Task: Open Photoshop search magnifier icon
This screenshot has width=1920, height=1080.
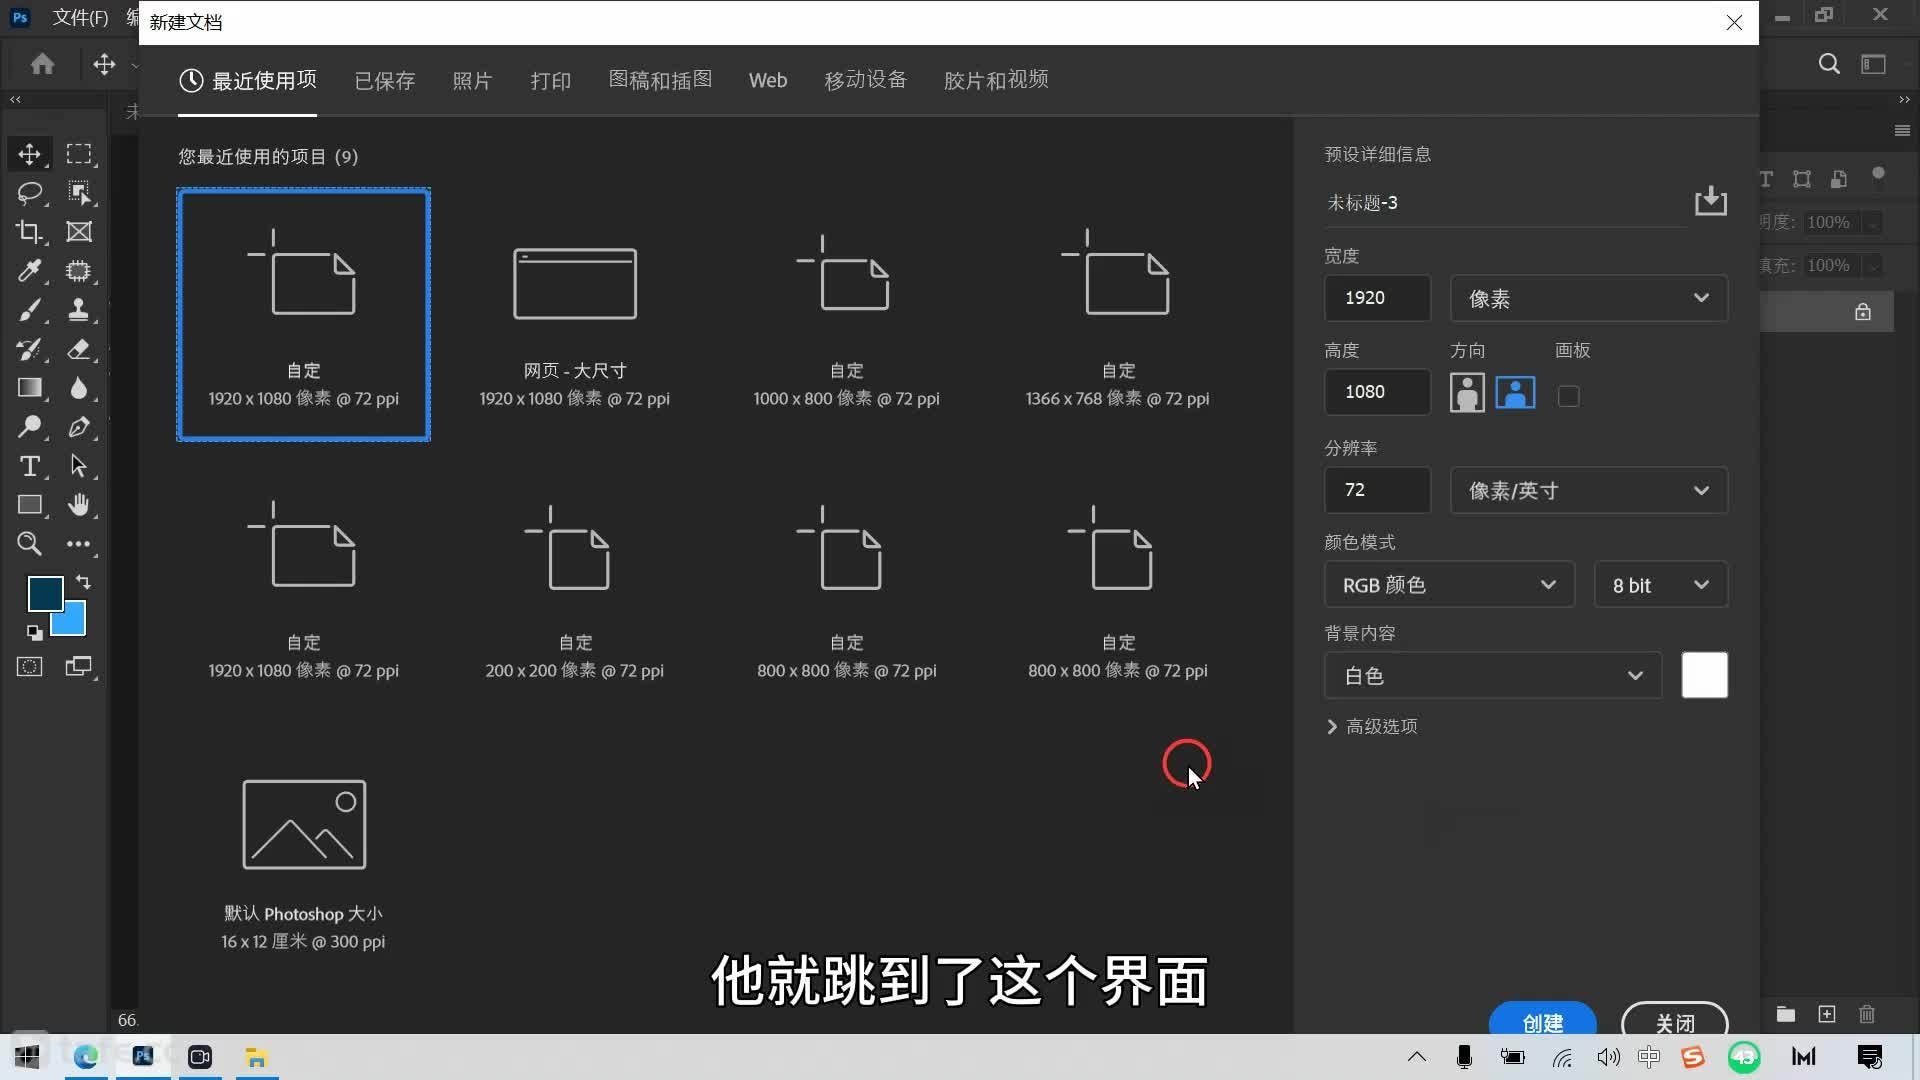Action: pos(1829,64)
